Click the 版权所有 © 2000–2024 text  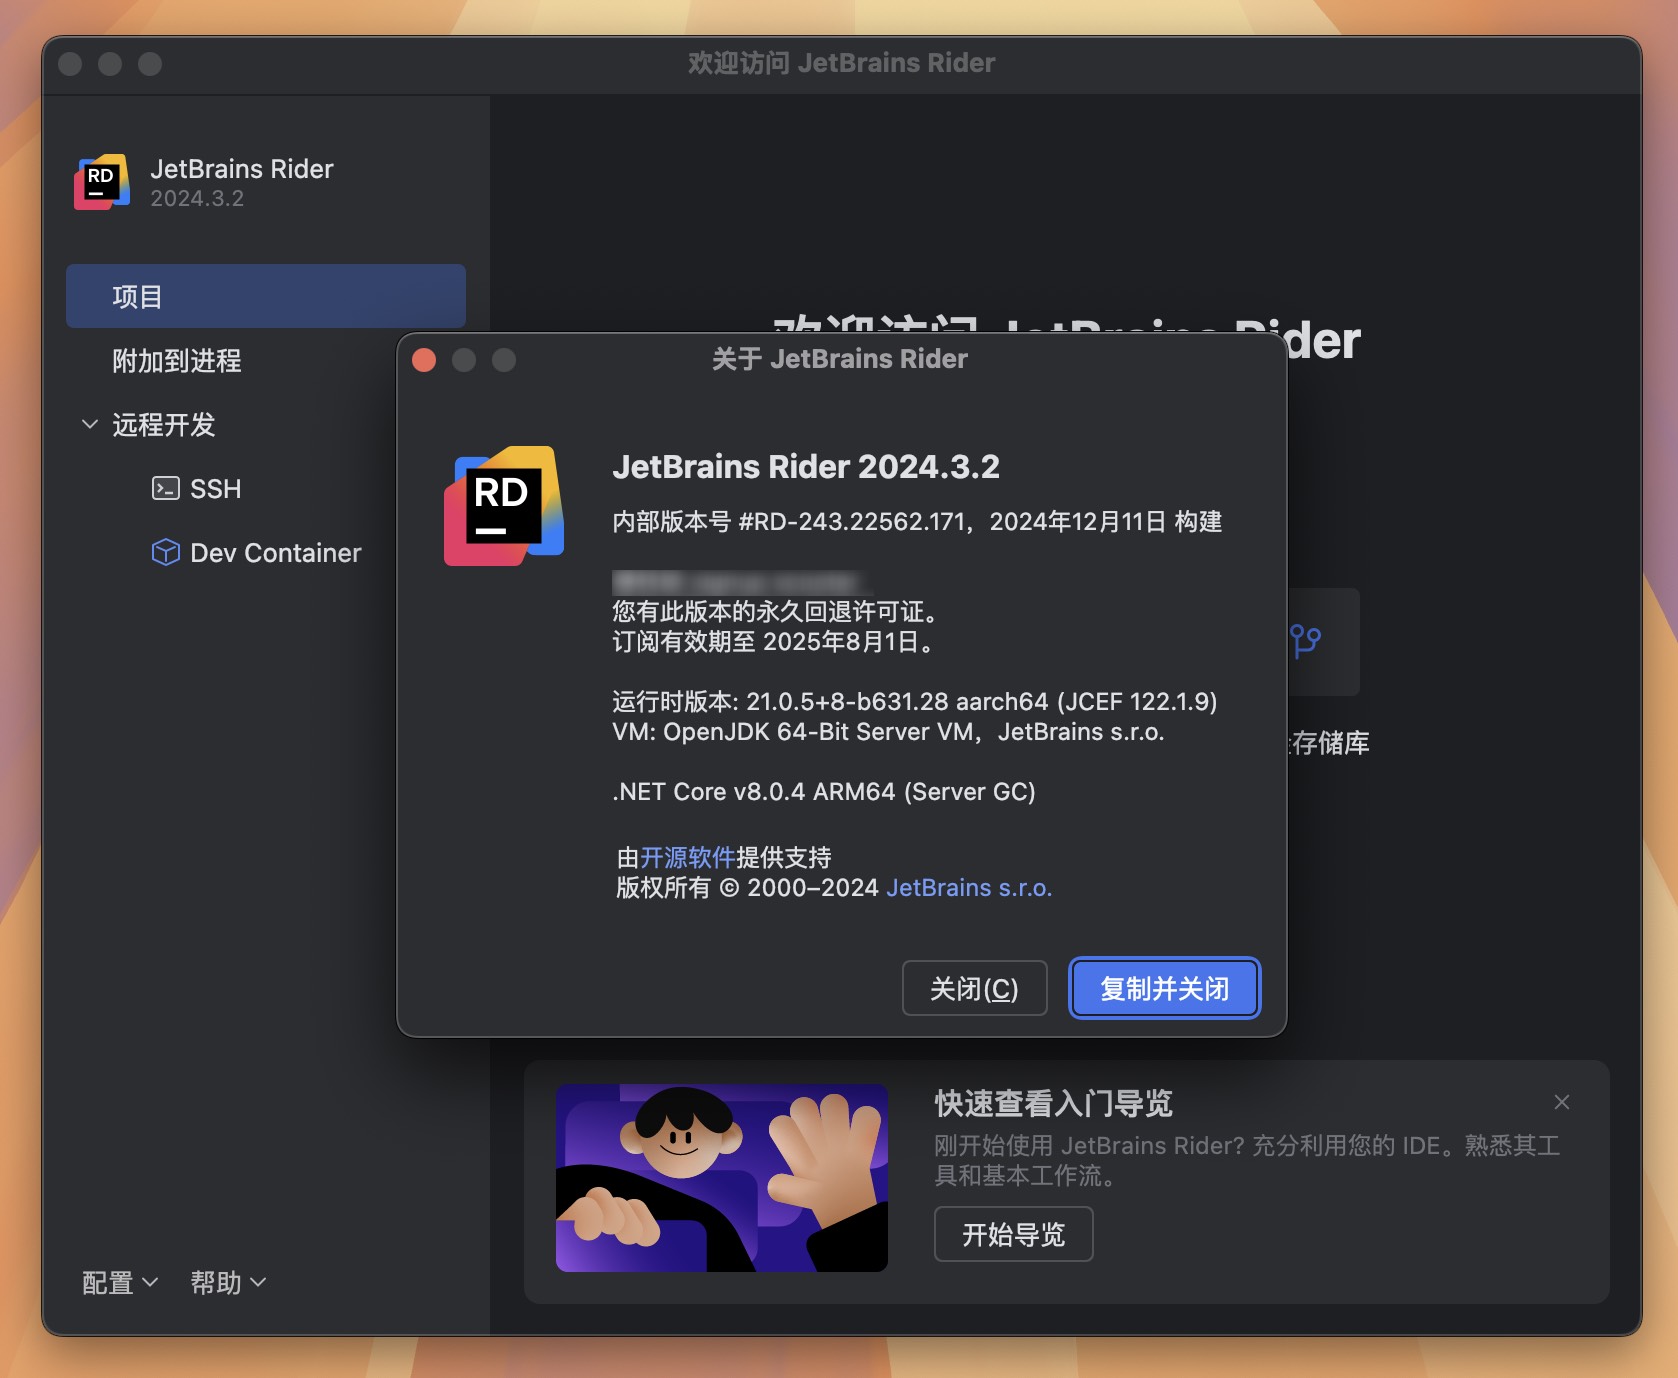[x=747, y=887]
